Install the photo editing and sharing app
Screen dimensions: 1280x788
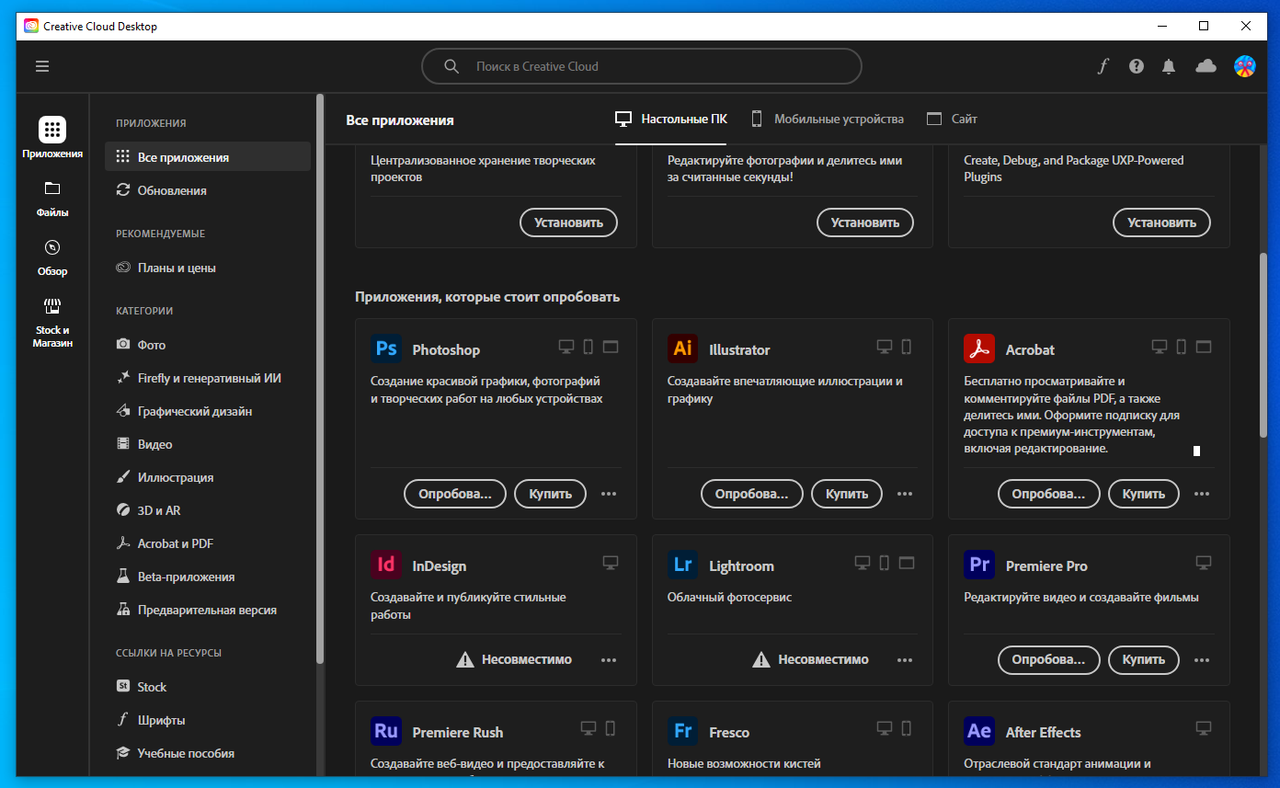(866, 223)
